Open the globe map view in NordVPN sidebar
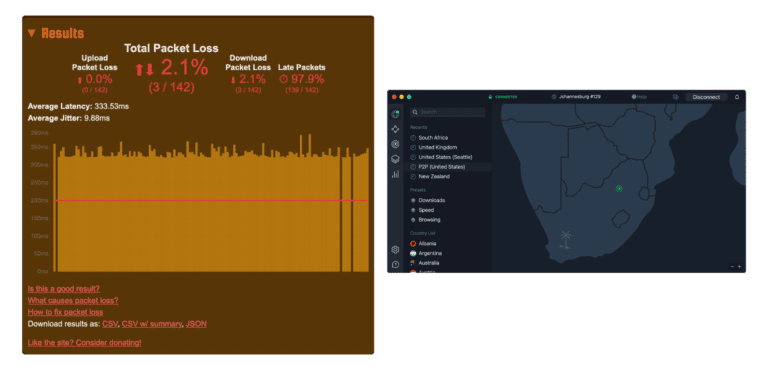This screenshot has height=370, width=768. (396, 114)
